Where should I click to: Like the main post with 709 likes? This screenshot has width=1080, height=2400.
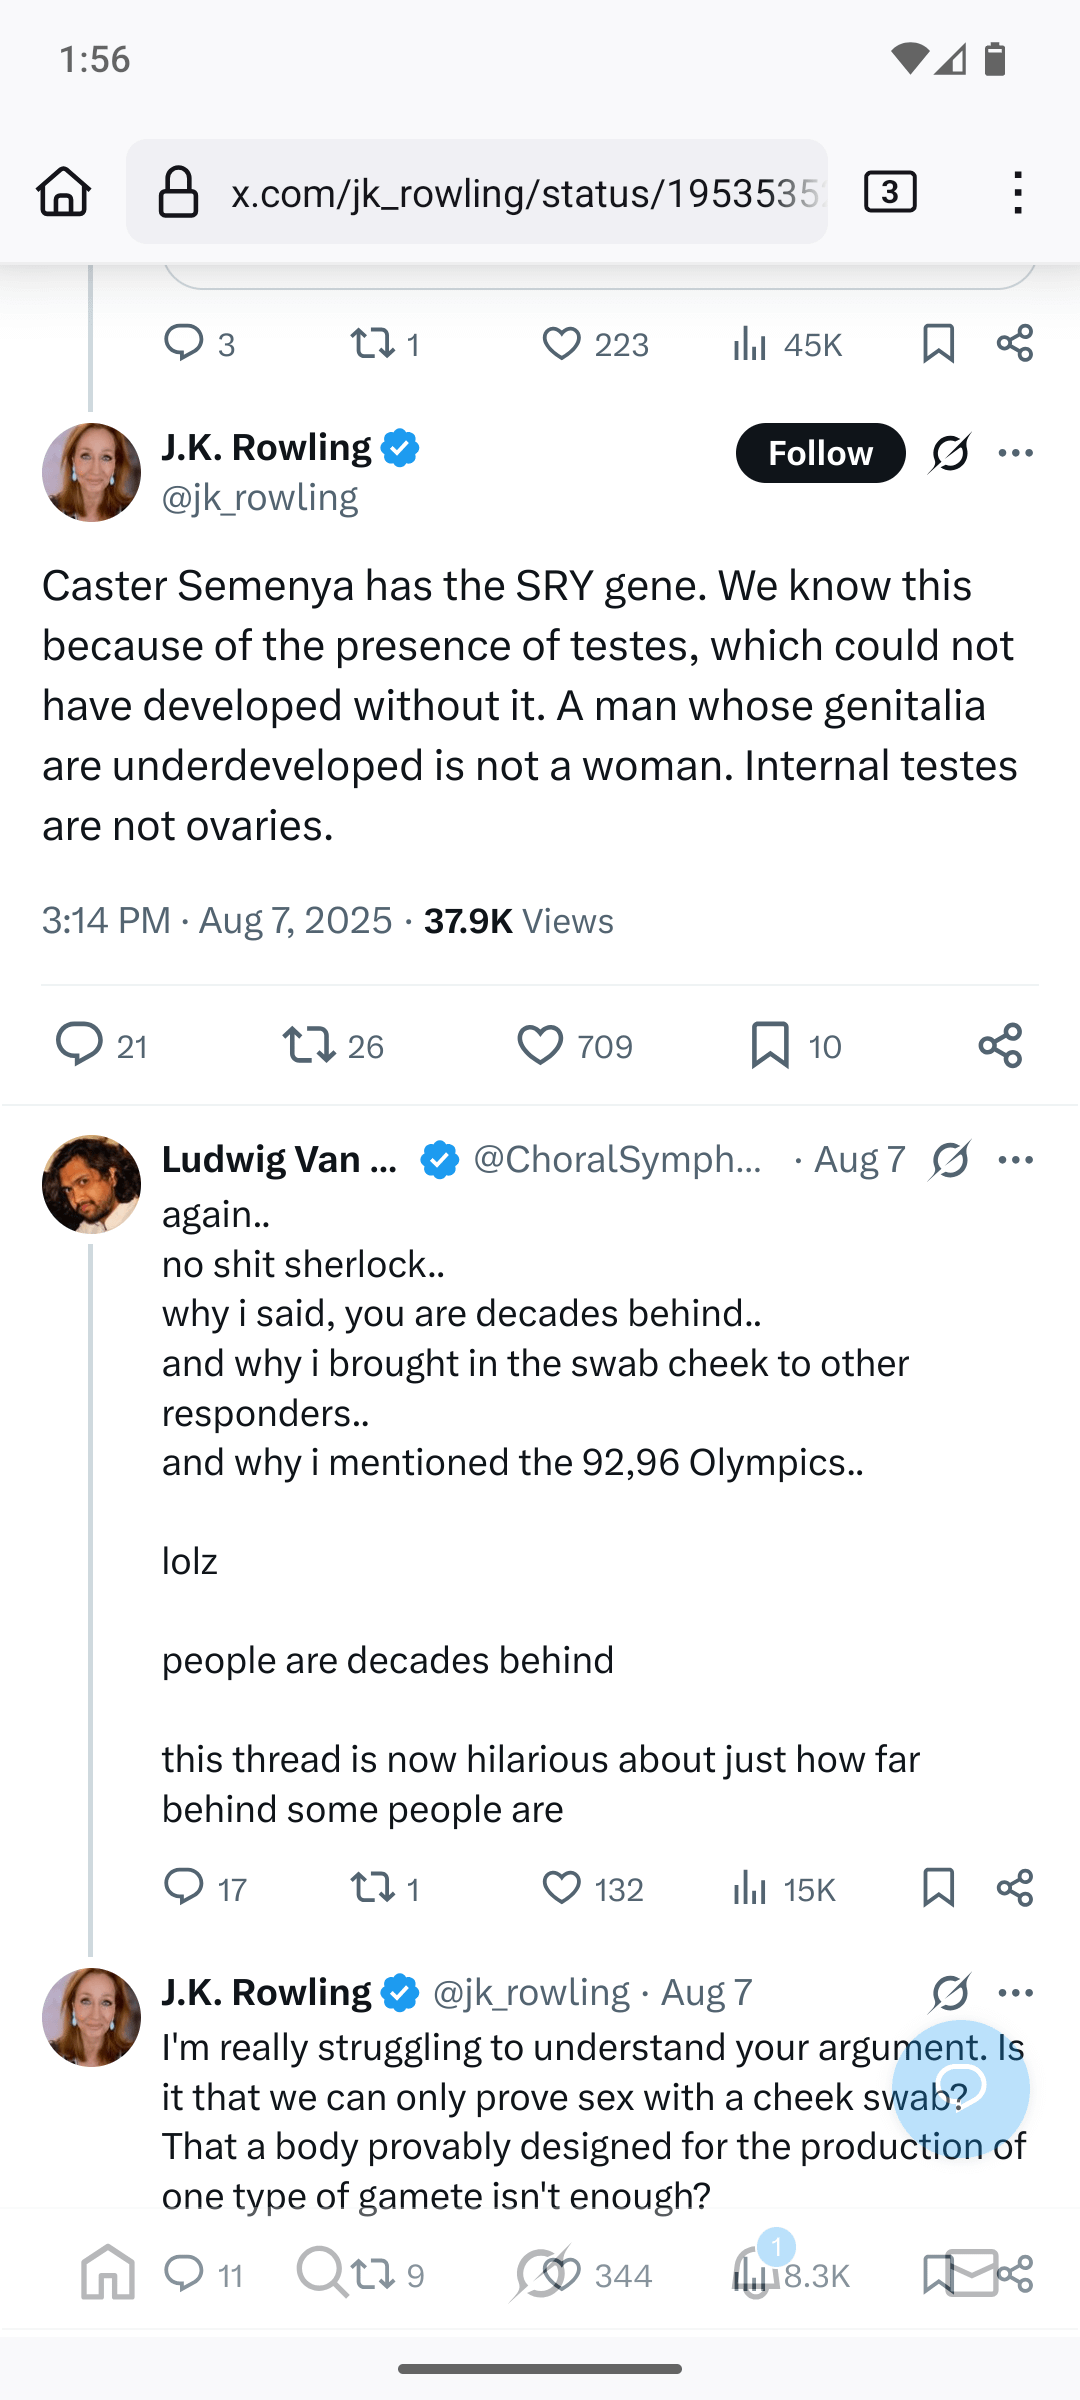point(540,1045)
